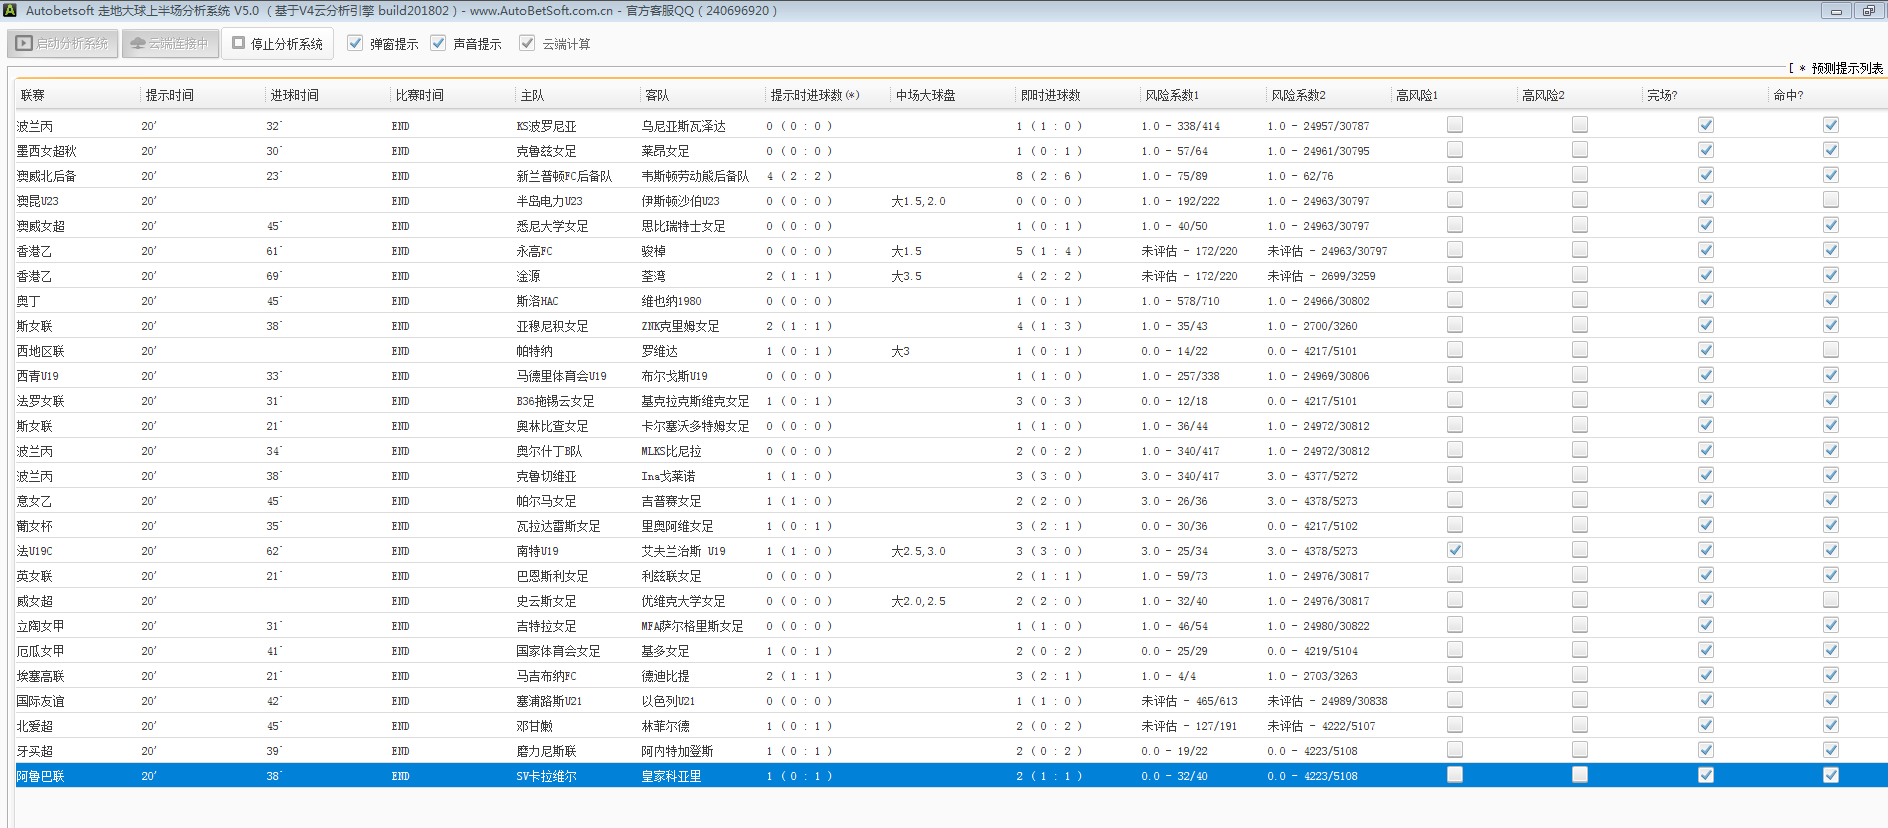
Task: Disable the 弹窗提示 popup alert checkbox
Action: pos(355,43)
